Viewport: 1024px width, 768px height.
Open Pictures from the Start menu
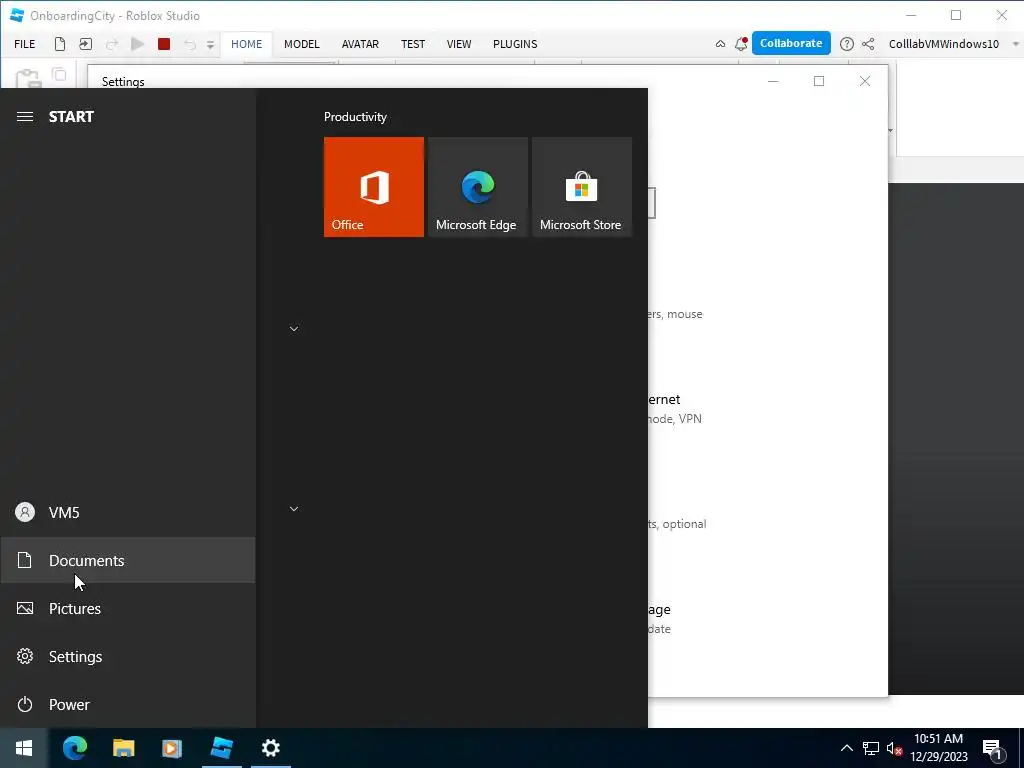tap(128, 608)
